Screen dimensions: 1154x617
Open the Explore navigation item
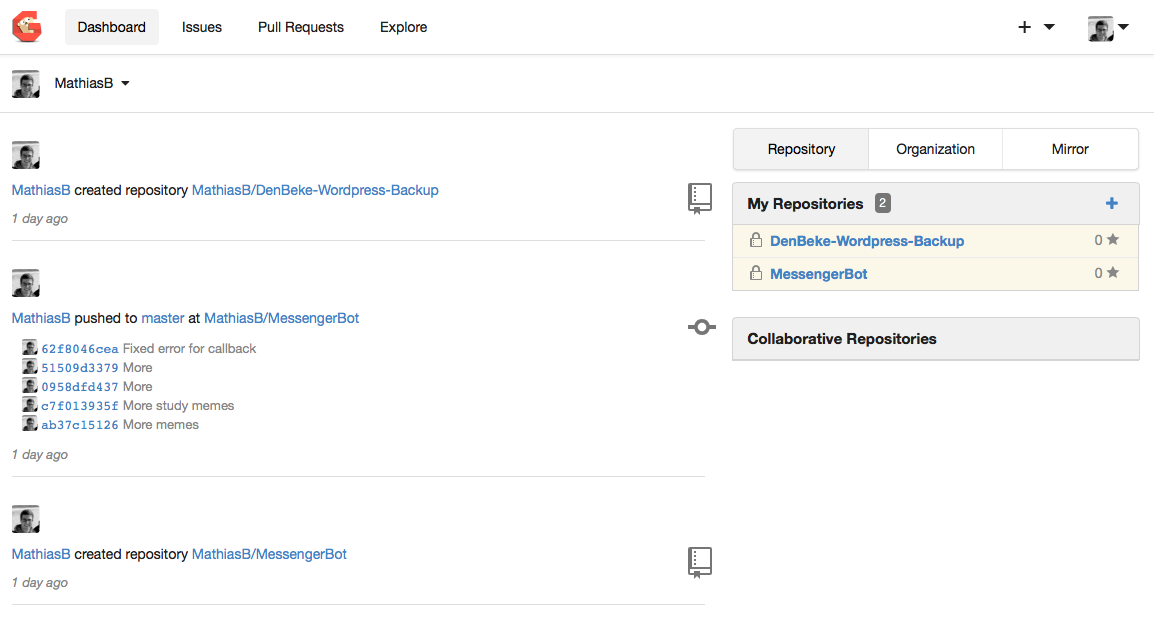tap(403, 27)
